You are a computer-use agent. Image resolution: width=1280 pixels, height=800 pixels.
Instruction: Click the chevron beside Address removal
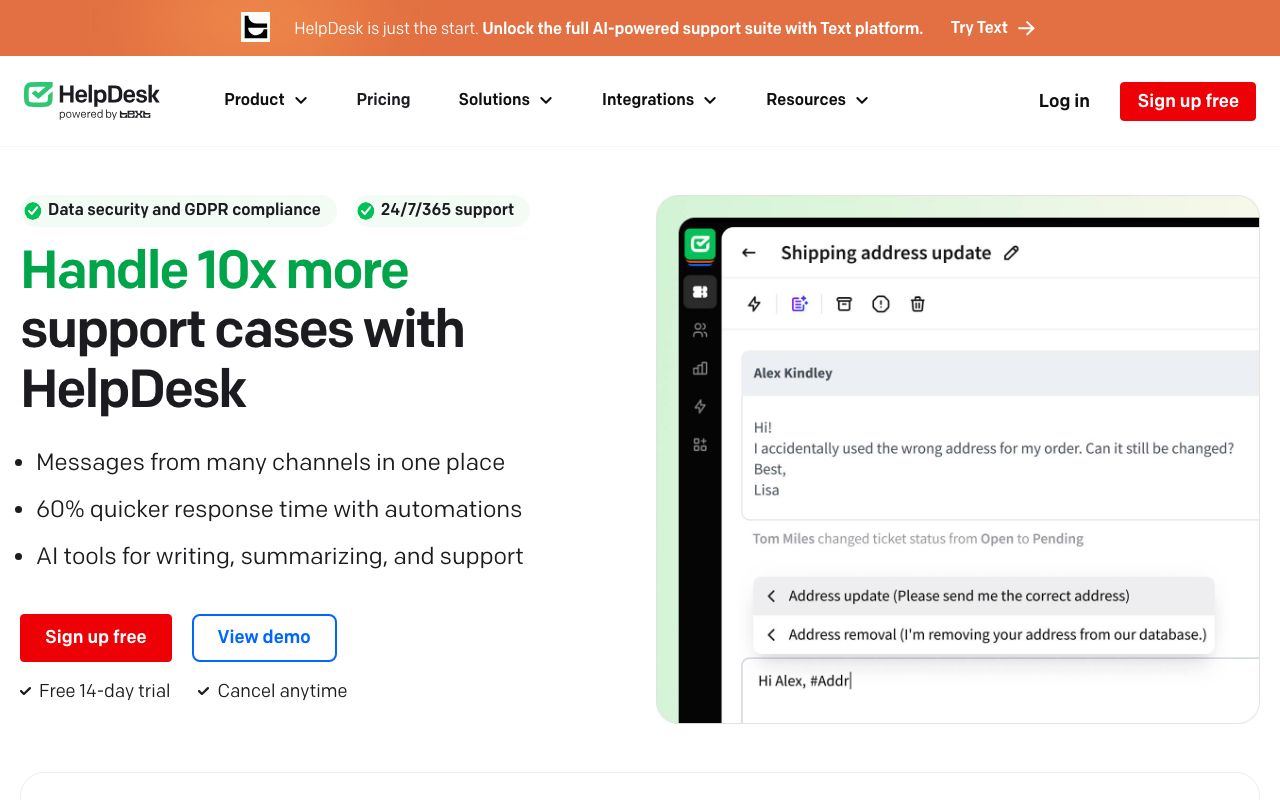[x=771, y=634]
